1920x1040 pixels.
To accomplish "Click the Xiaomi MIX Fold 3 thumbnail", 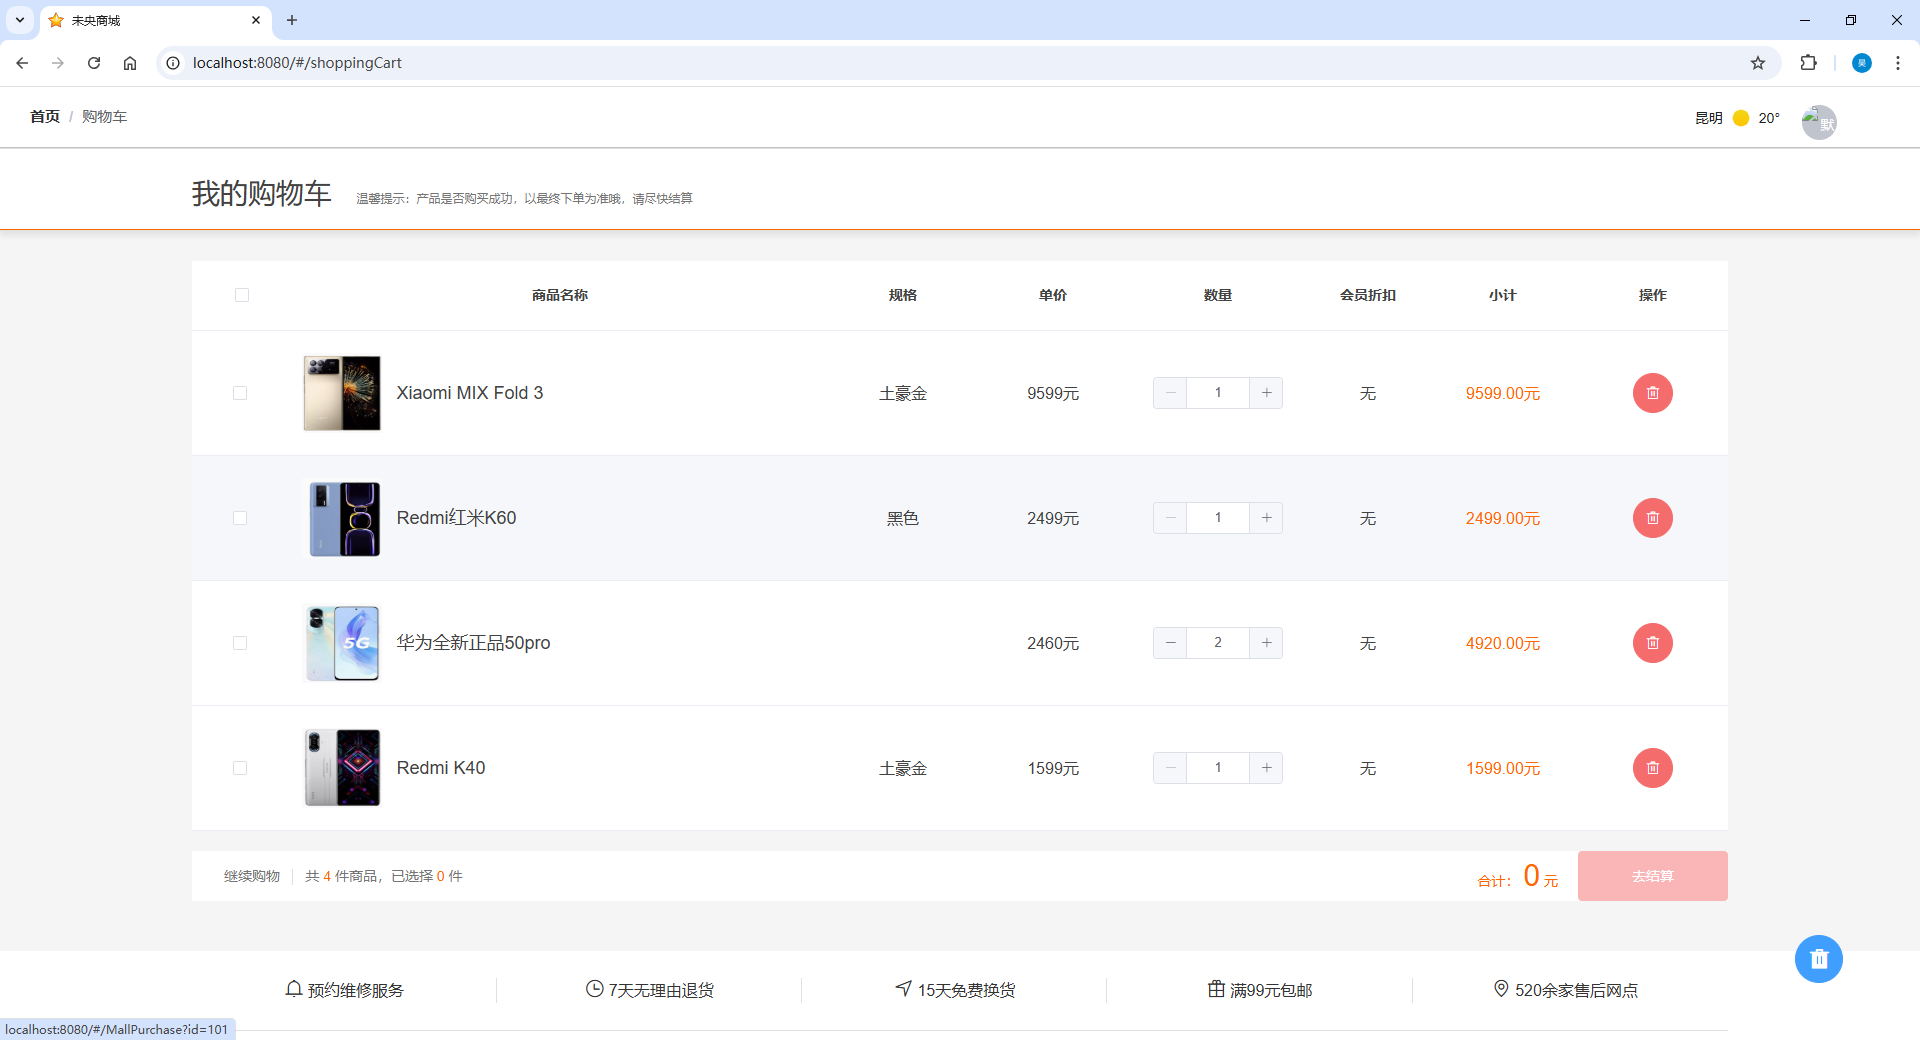I will 342,393.
